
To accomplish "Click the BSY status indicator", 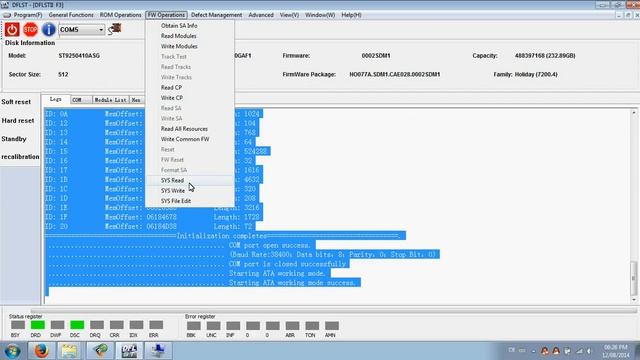I will point(18,325).
